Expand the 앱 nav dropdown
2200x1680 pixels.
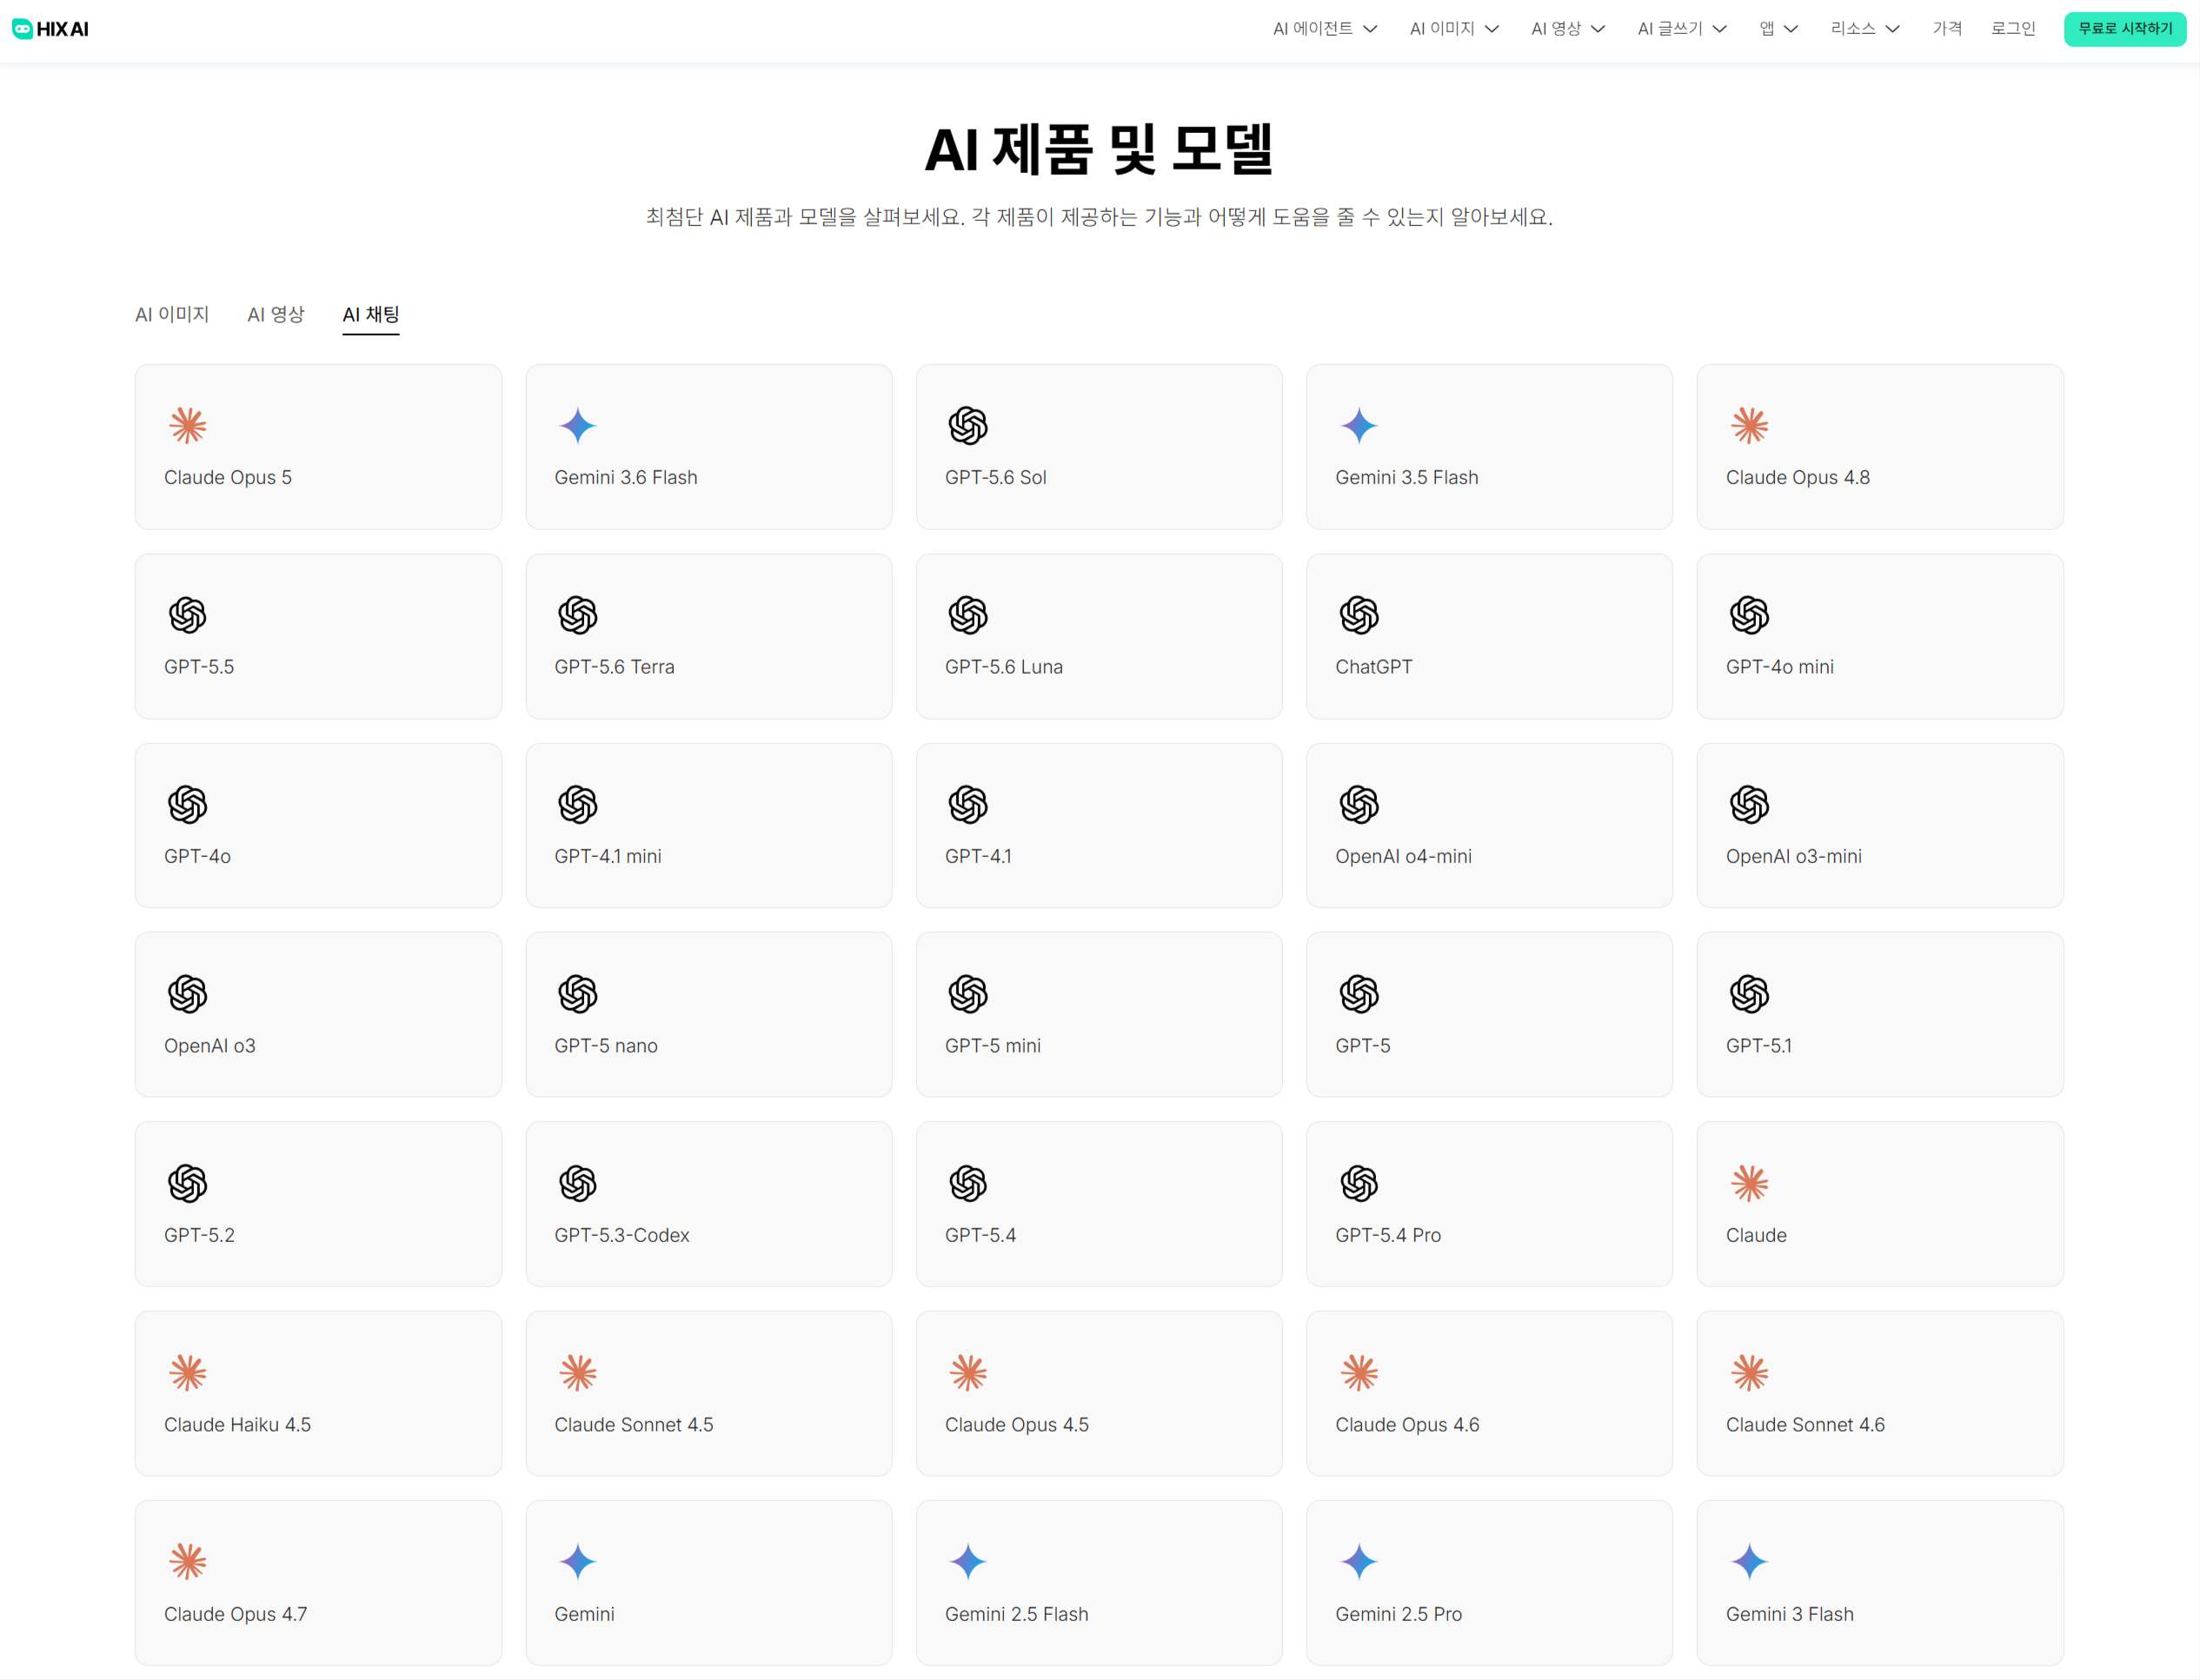coord(1778,29)
